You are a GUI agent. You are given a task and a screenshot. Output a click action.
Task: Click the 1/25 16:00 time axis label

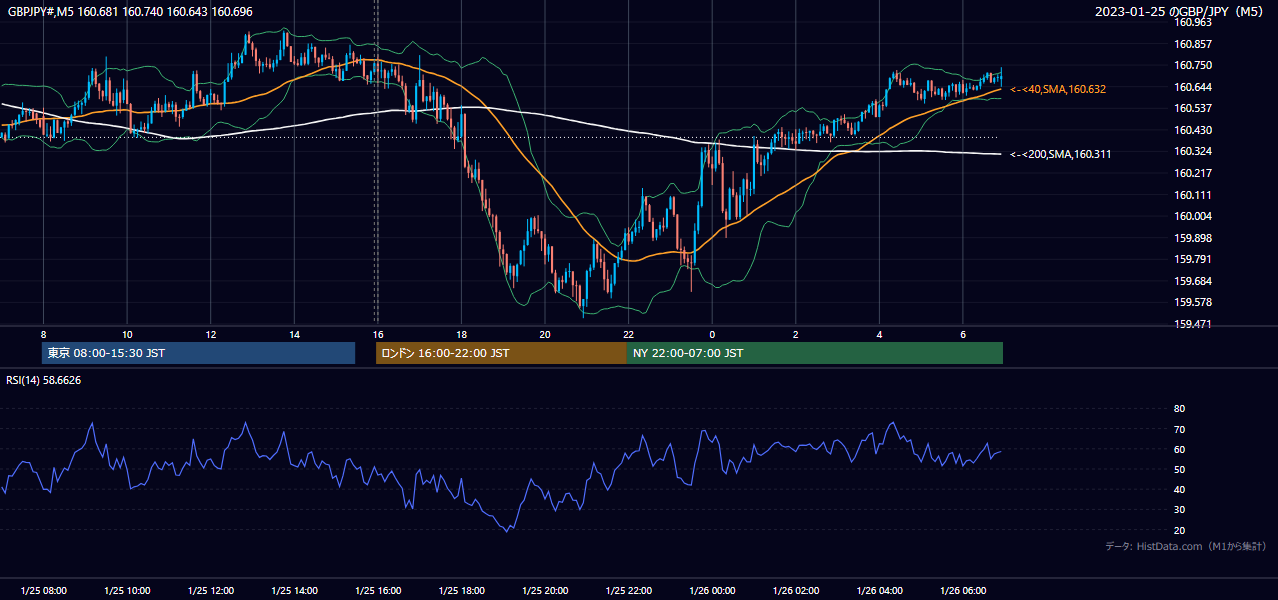(x=377, y=591)
